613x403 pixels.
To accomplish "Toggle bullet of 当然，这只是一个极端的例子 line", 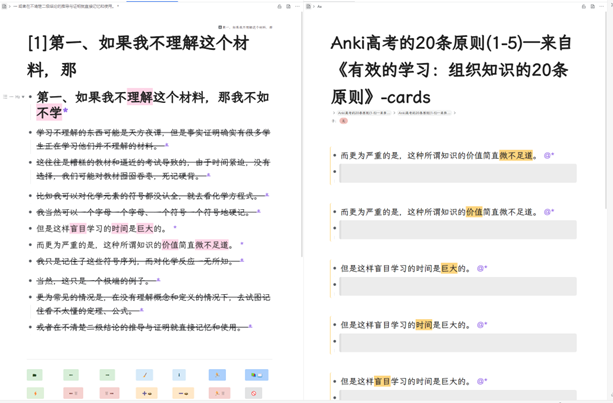I will (29, 281).
